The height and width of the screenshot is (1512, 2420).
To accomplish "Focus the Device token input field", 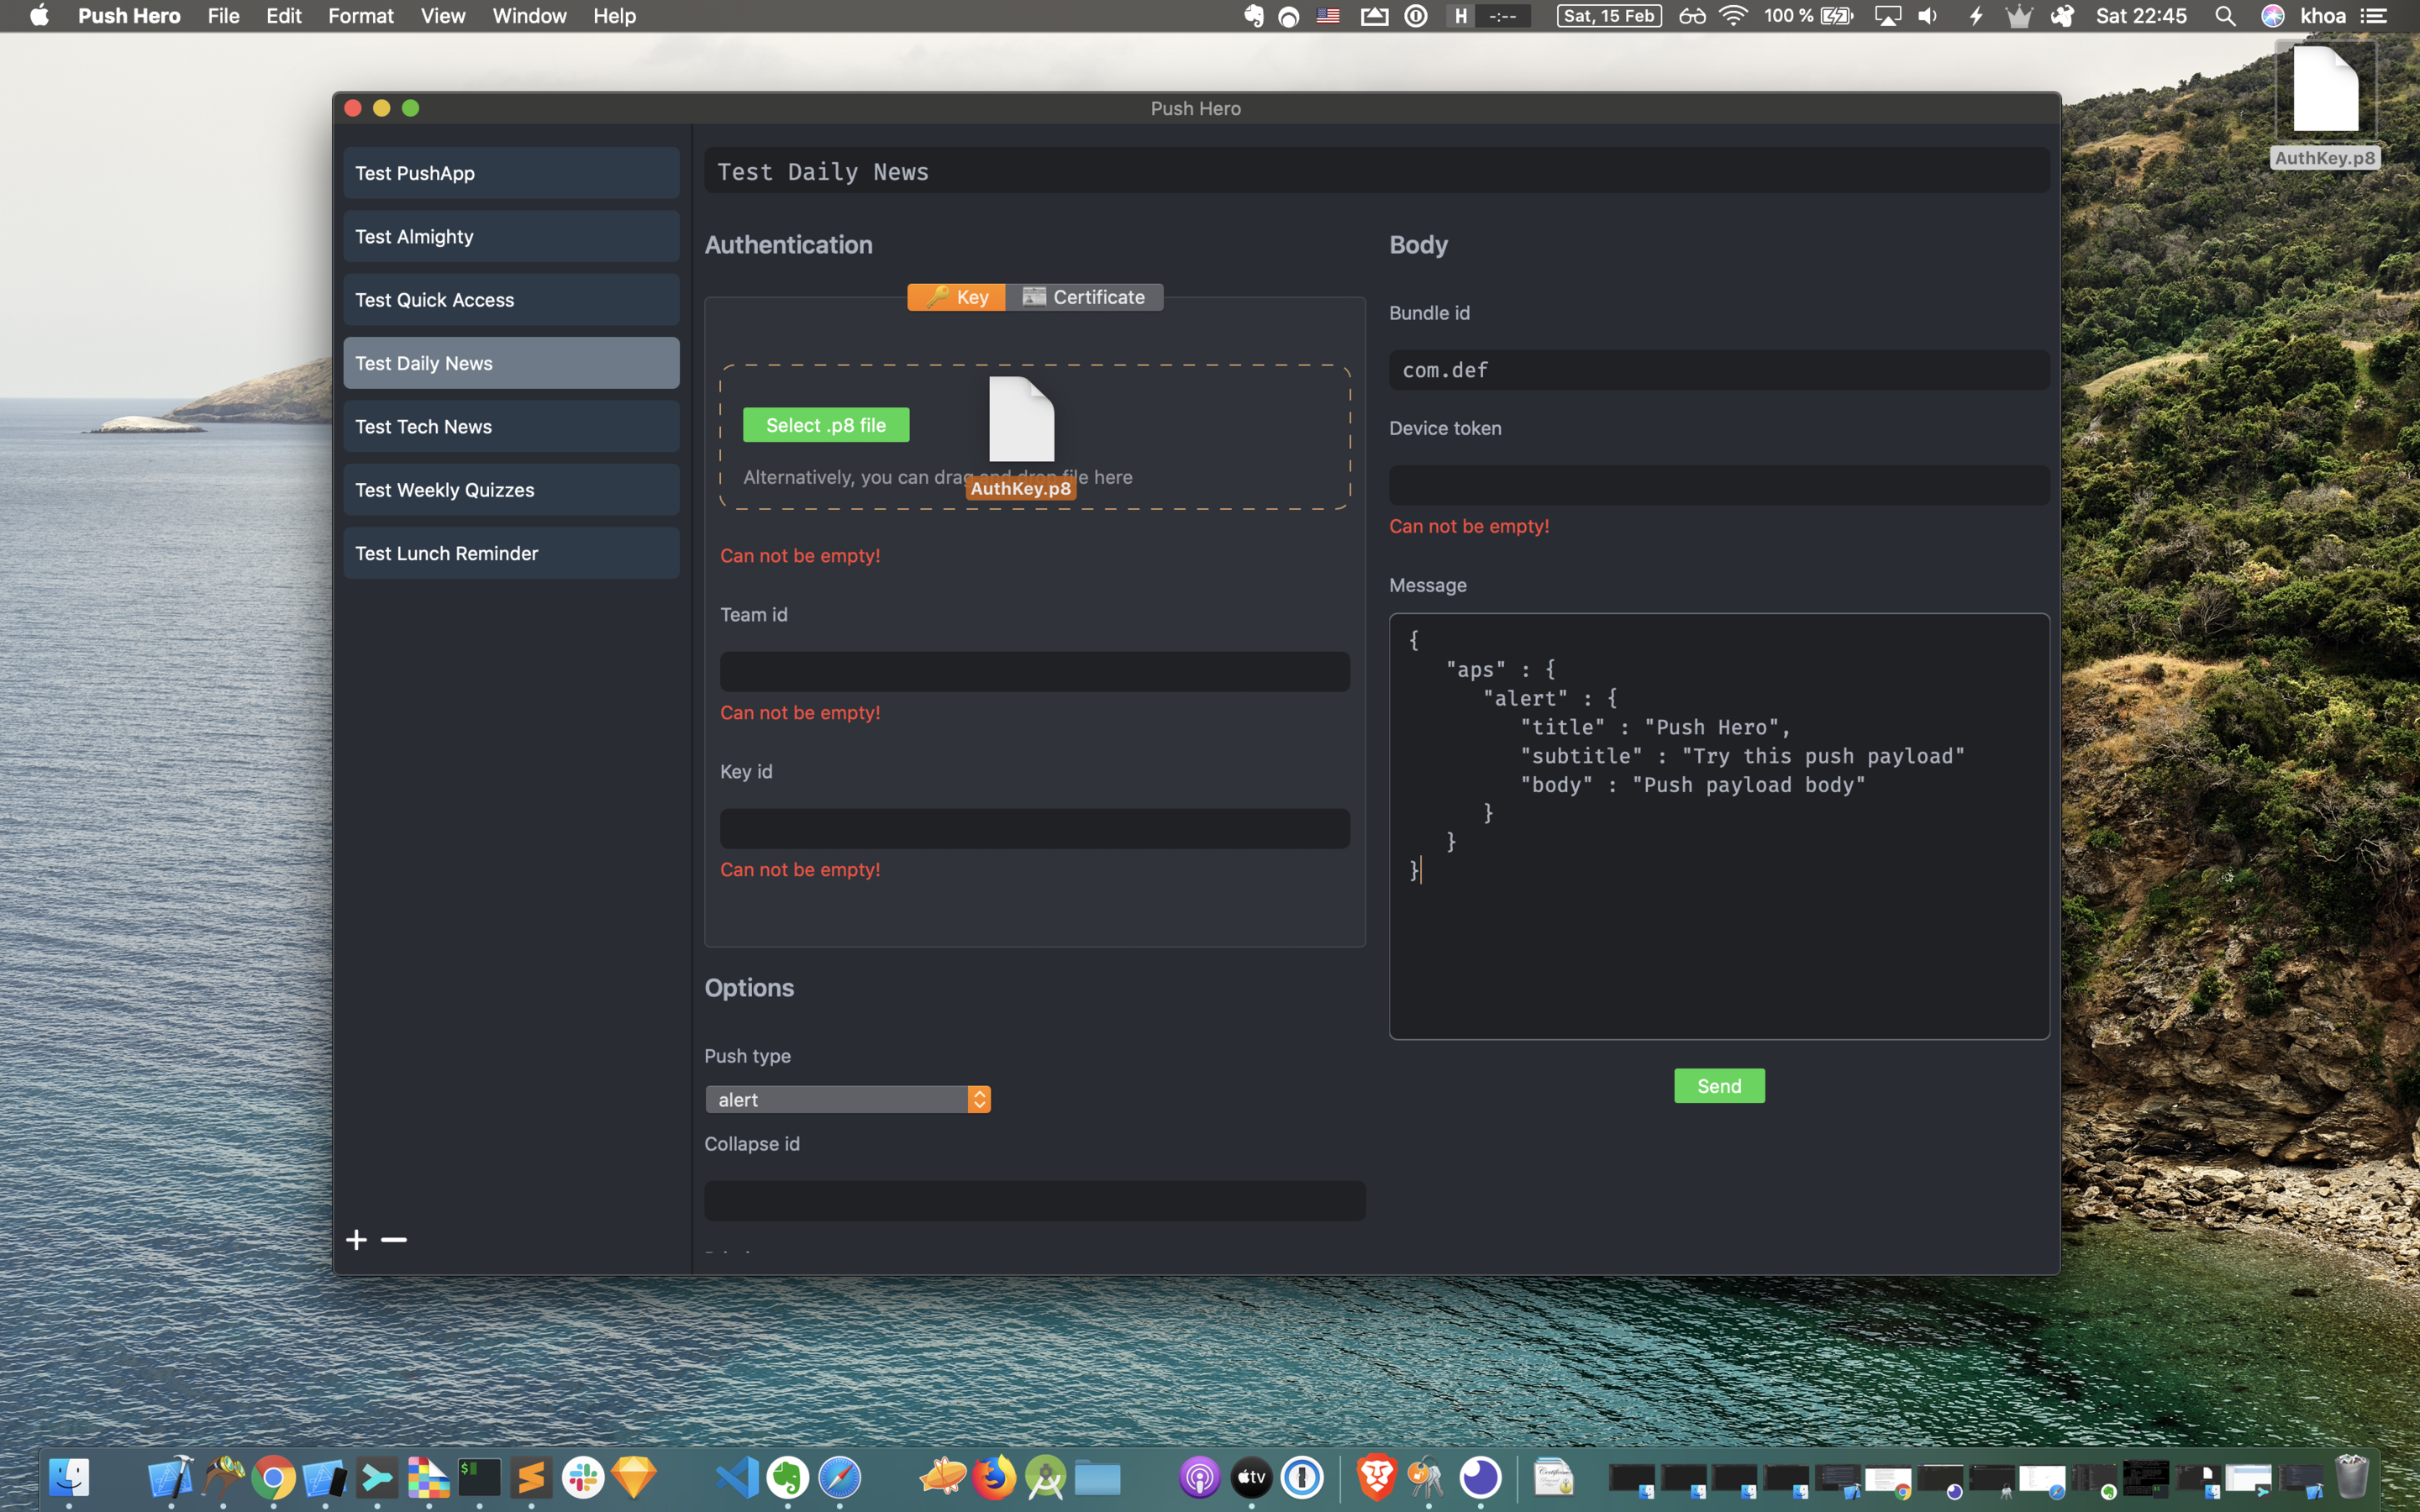I will click(1719, 485).
